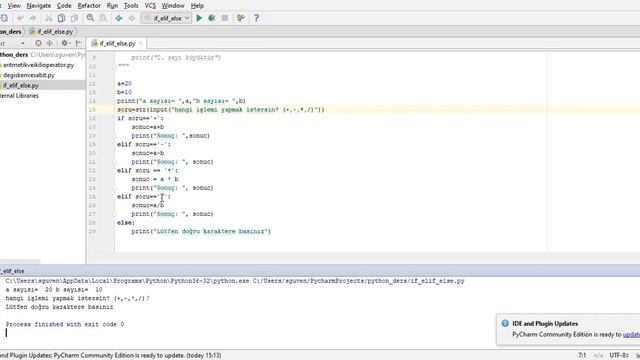The image size is (640, 360).
Task: Click the Help question mark icon
Action: point(256,18)
